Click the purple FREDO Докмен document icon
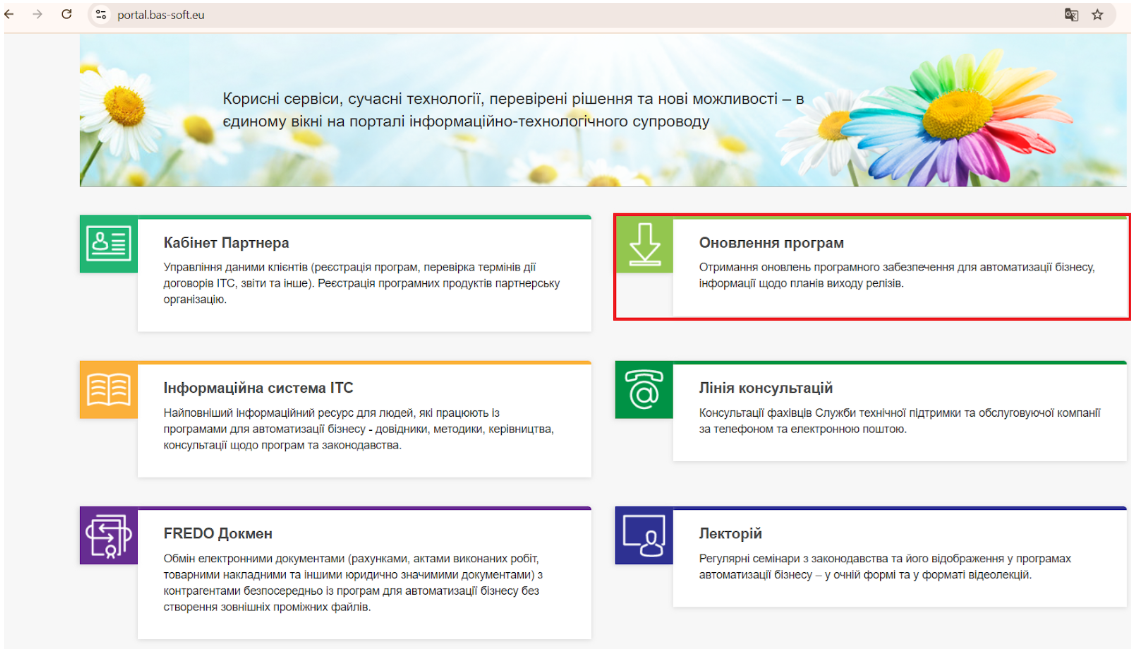The width and height of the screenshot is (1131, 649). tap(108, 535)
